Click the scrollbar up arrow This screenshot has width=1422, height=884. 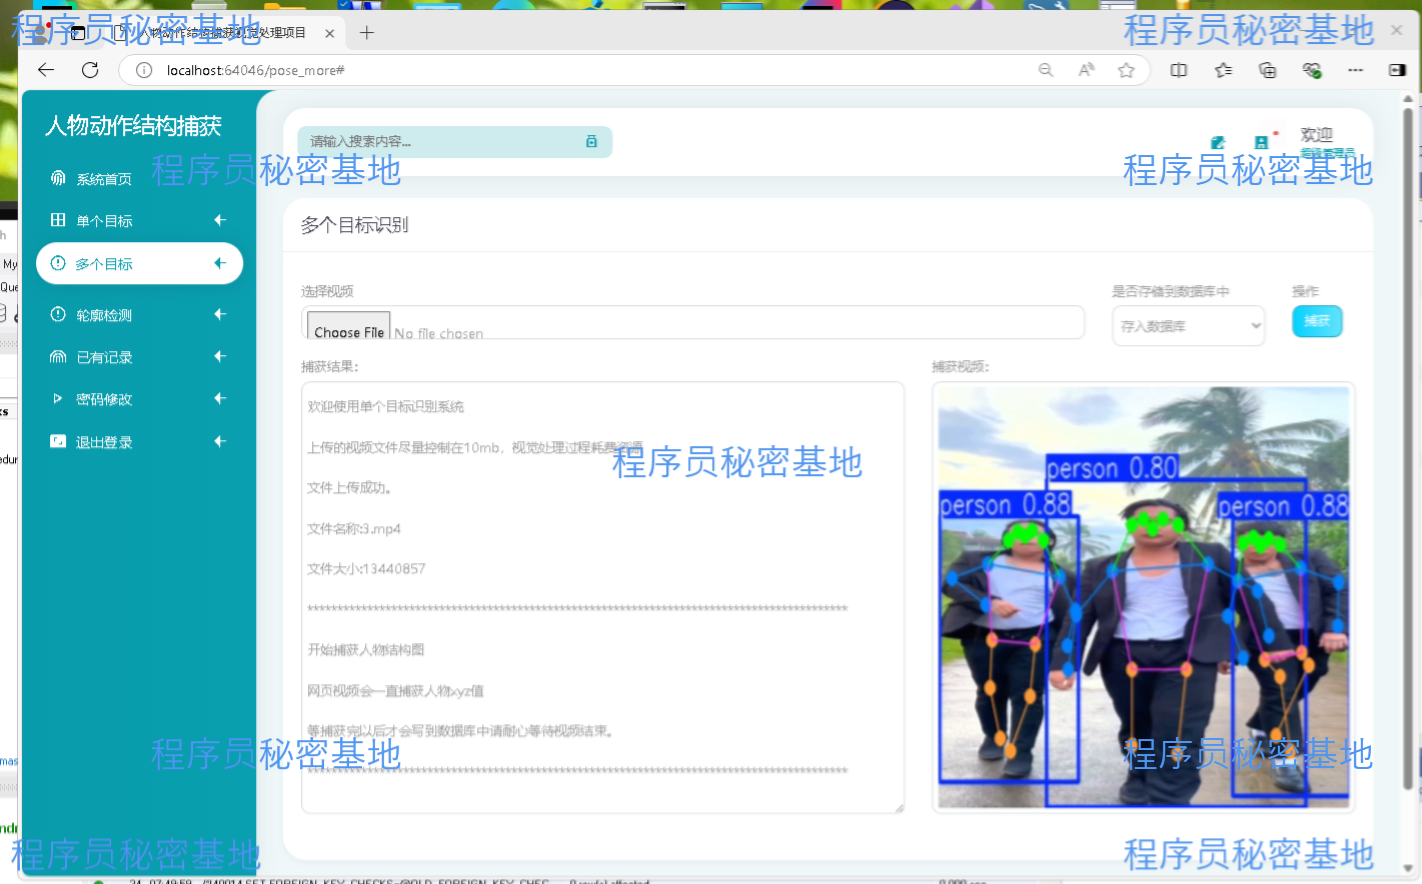pos(1408,99)
